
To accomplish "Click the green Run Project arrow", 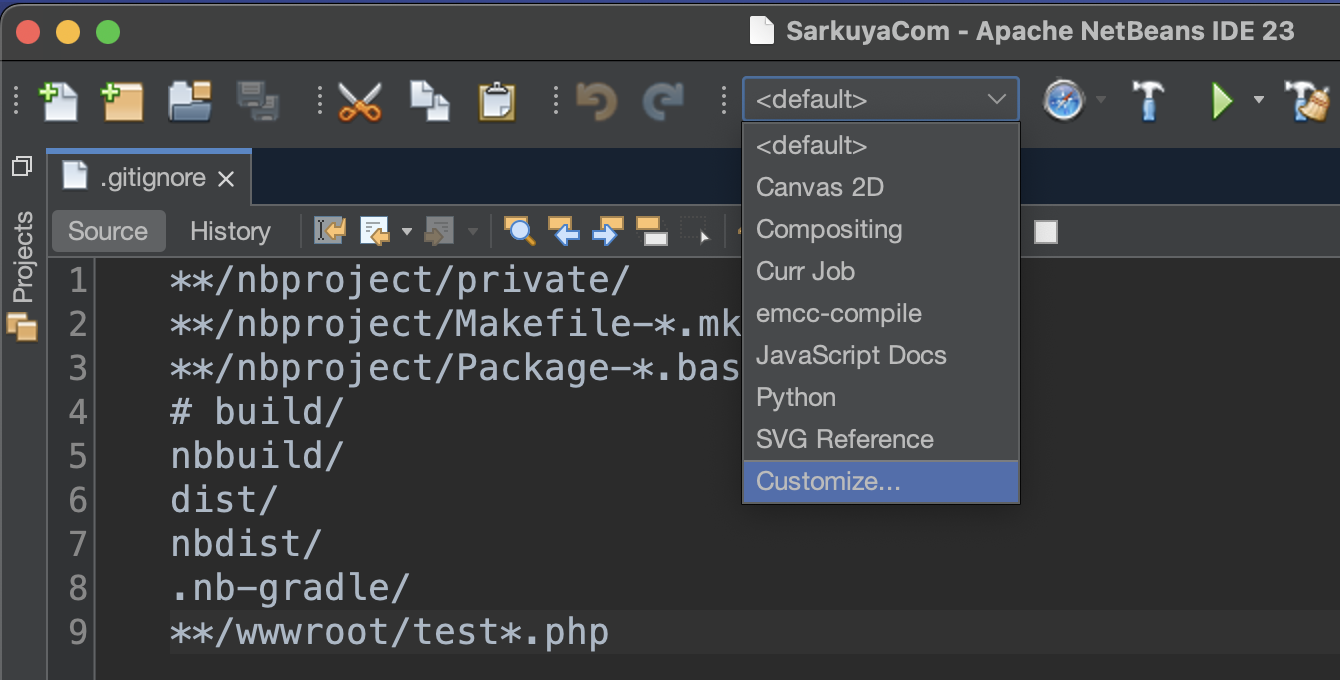I will pos(1222,100).
